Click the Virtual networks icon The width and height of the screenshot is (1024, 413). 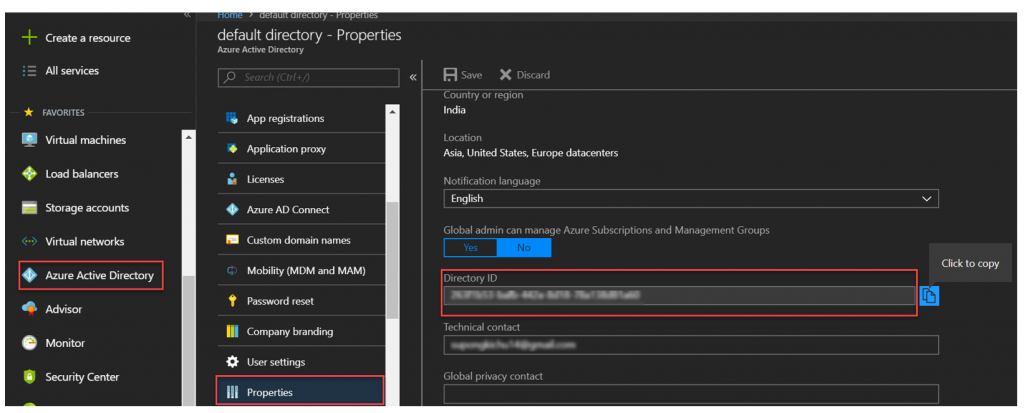coord(29,241)
